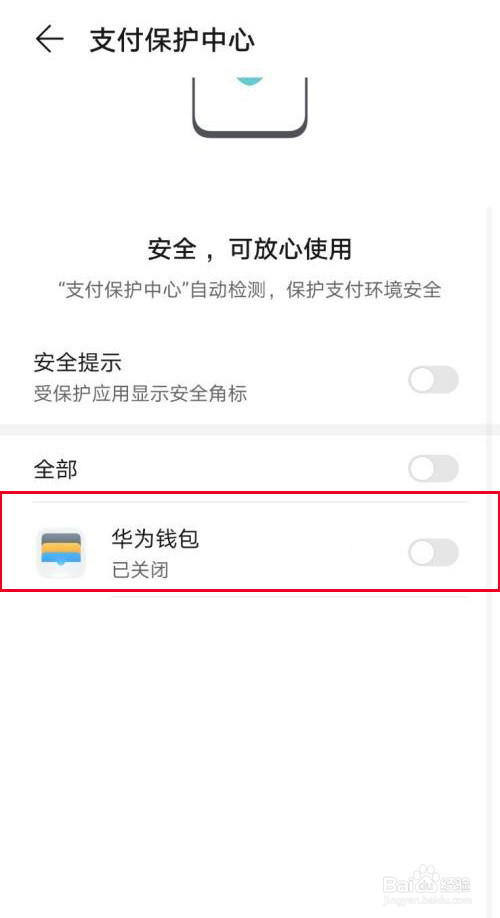The height and width of the screenshot is (918, 500).
Task: Enable the 安全提示 switch
Action: click(x=433, y=380)
